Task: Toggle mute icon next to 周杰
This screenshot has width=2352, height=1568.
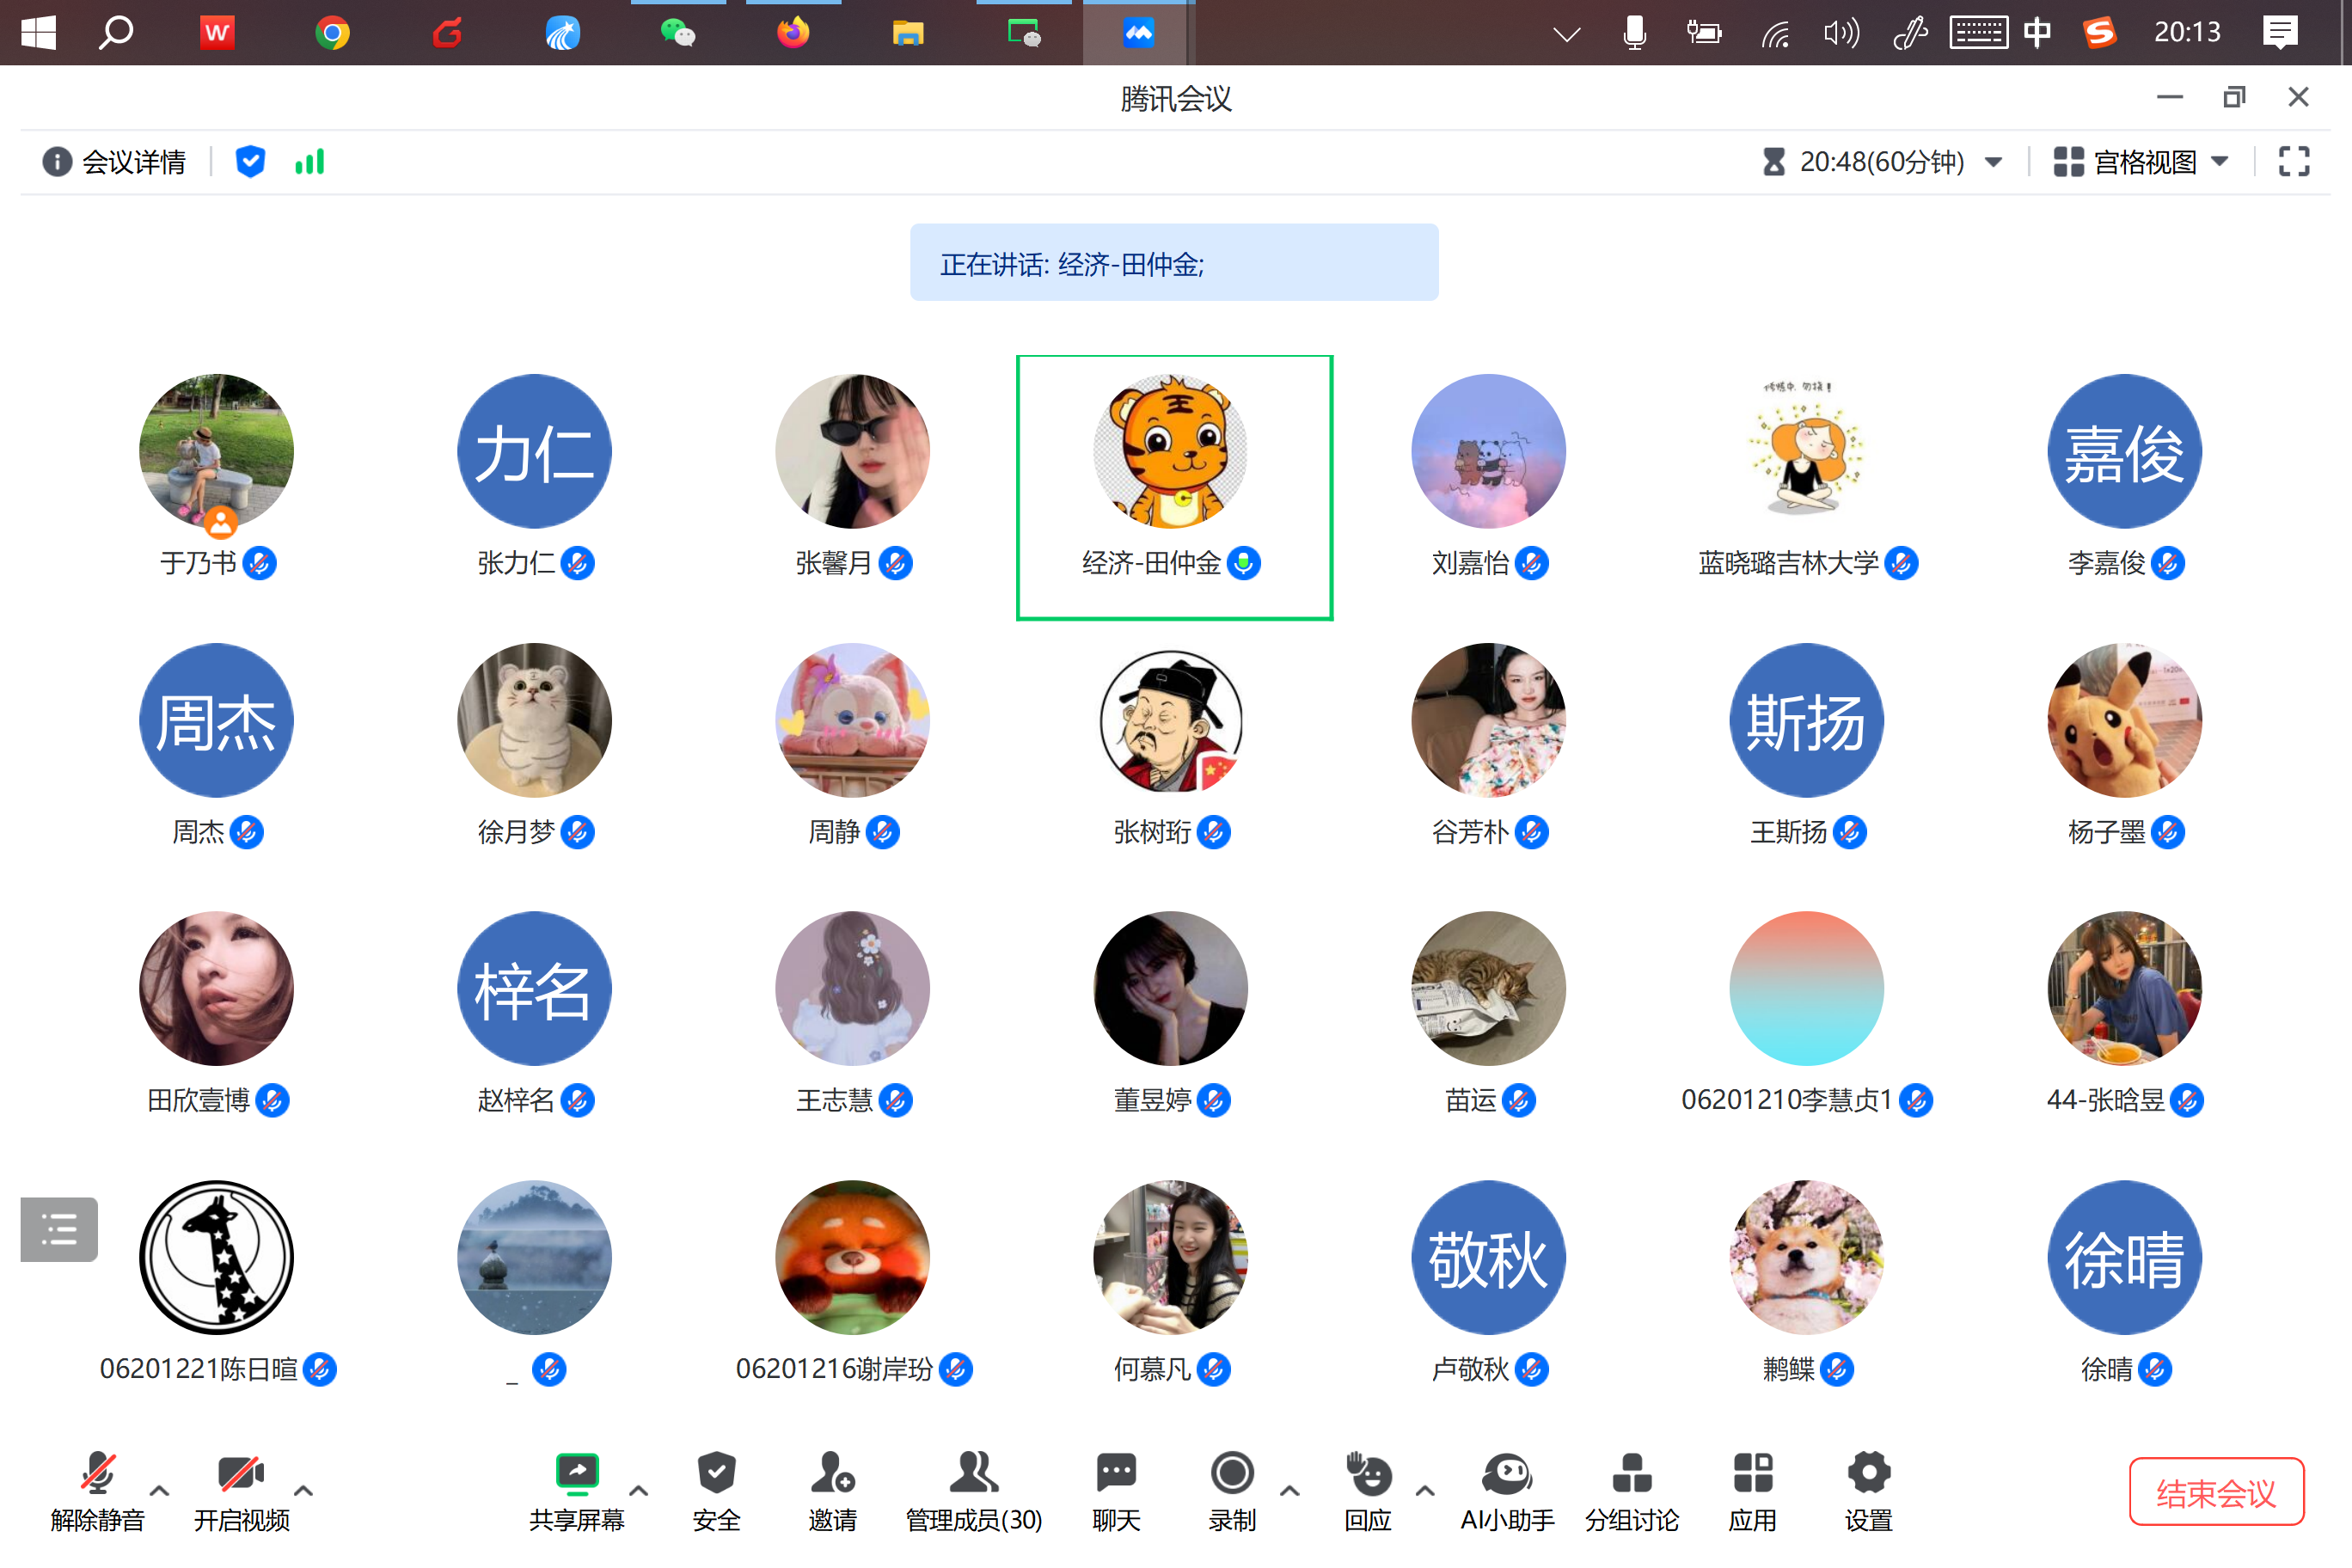Action: tap(246, 832)
